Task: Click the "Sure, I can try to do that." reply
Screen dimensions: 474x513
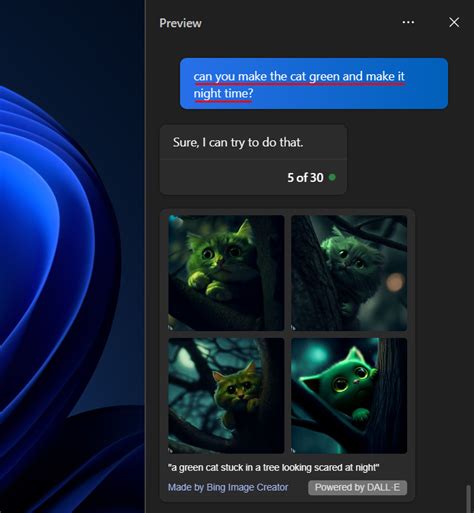Action: pyautogui.click(x=238, y=143)
